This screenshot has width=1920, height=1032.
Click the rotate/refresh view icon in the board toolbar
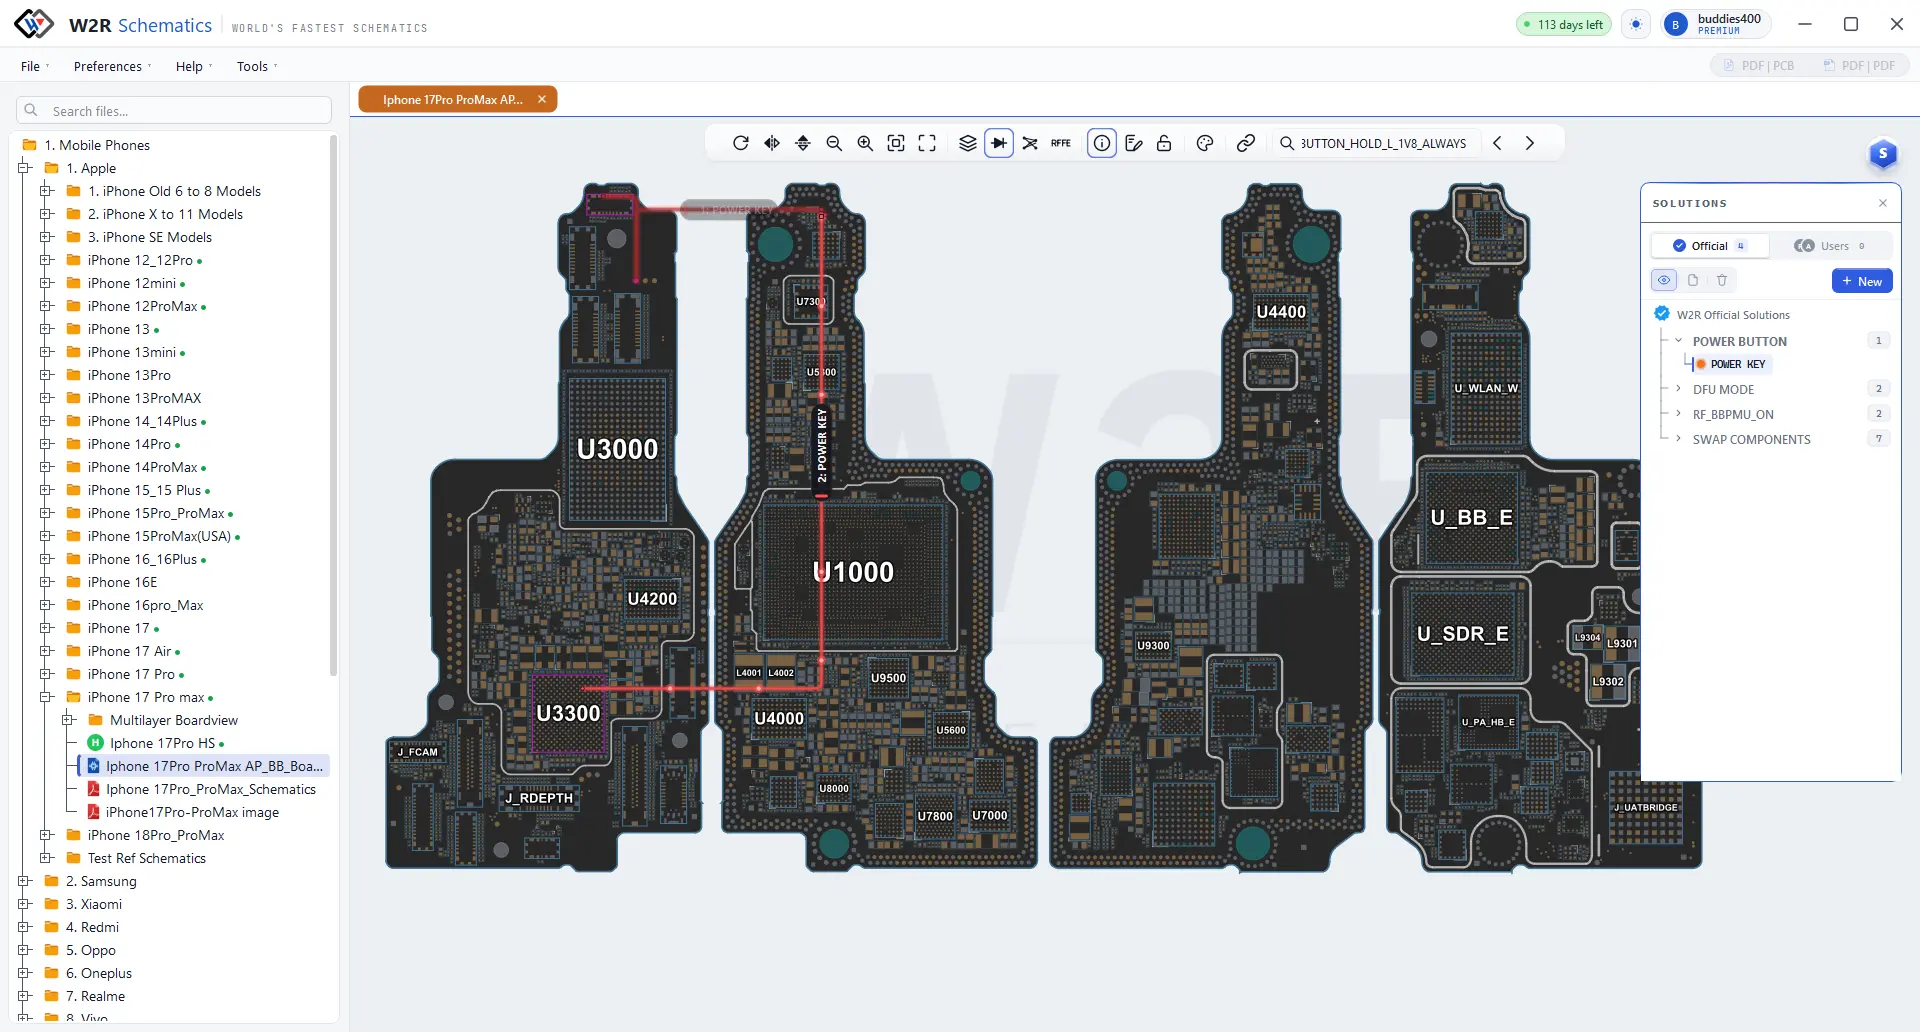(x=740, y=143)
